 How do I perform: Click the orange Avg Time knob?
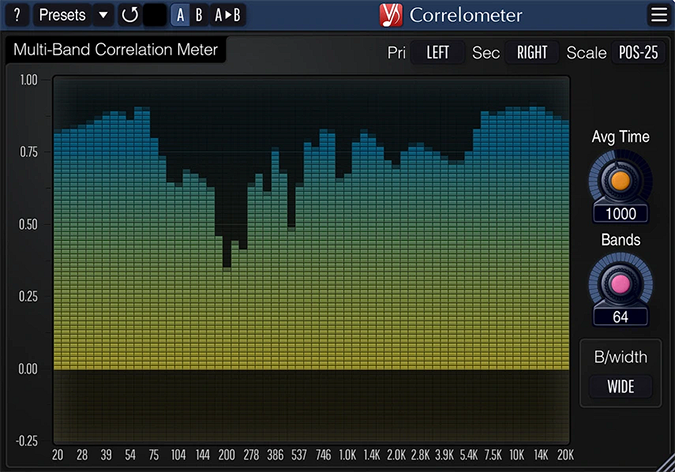(x=620, y=180)
